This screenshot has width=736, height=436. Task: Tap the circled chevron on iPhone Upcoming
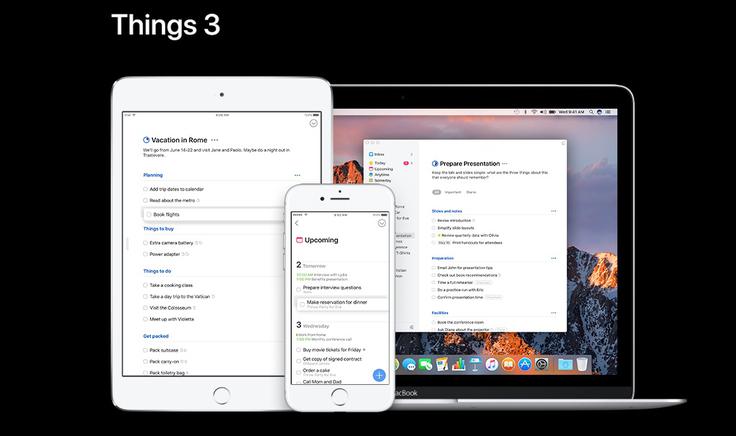point(382,223)
